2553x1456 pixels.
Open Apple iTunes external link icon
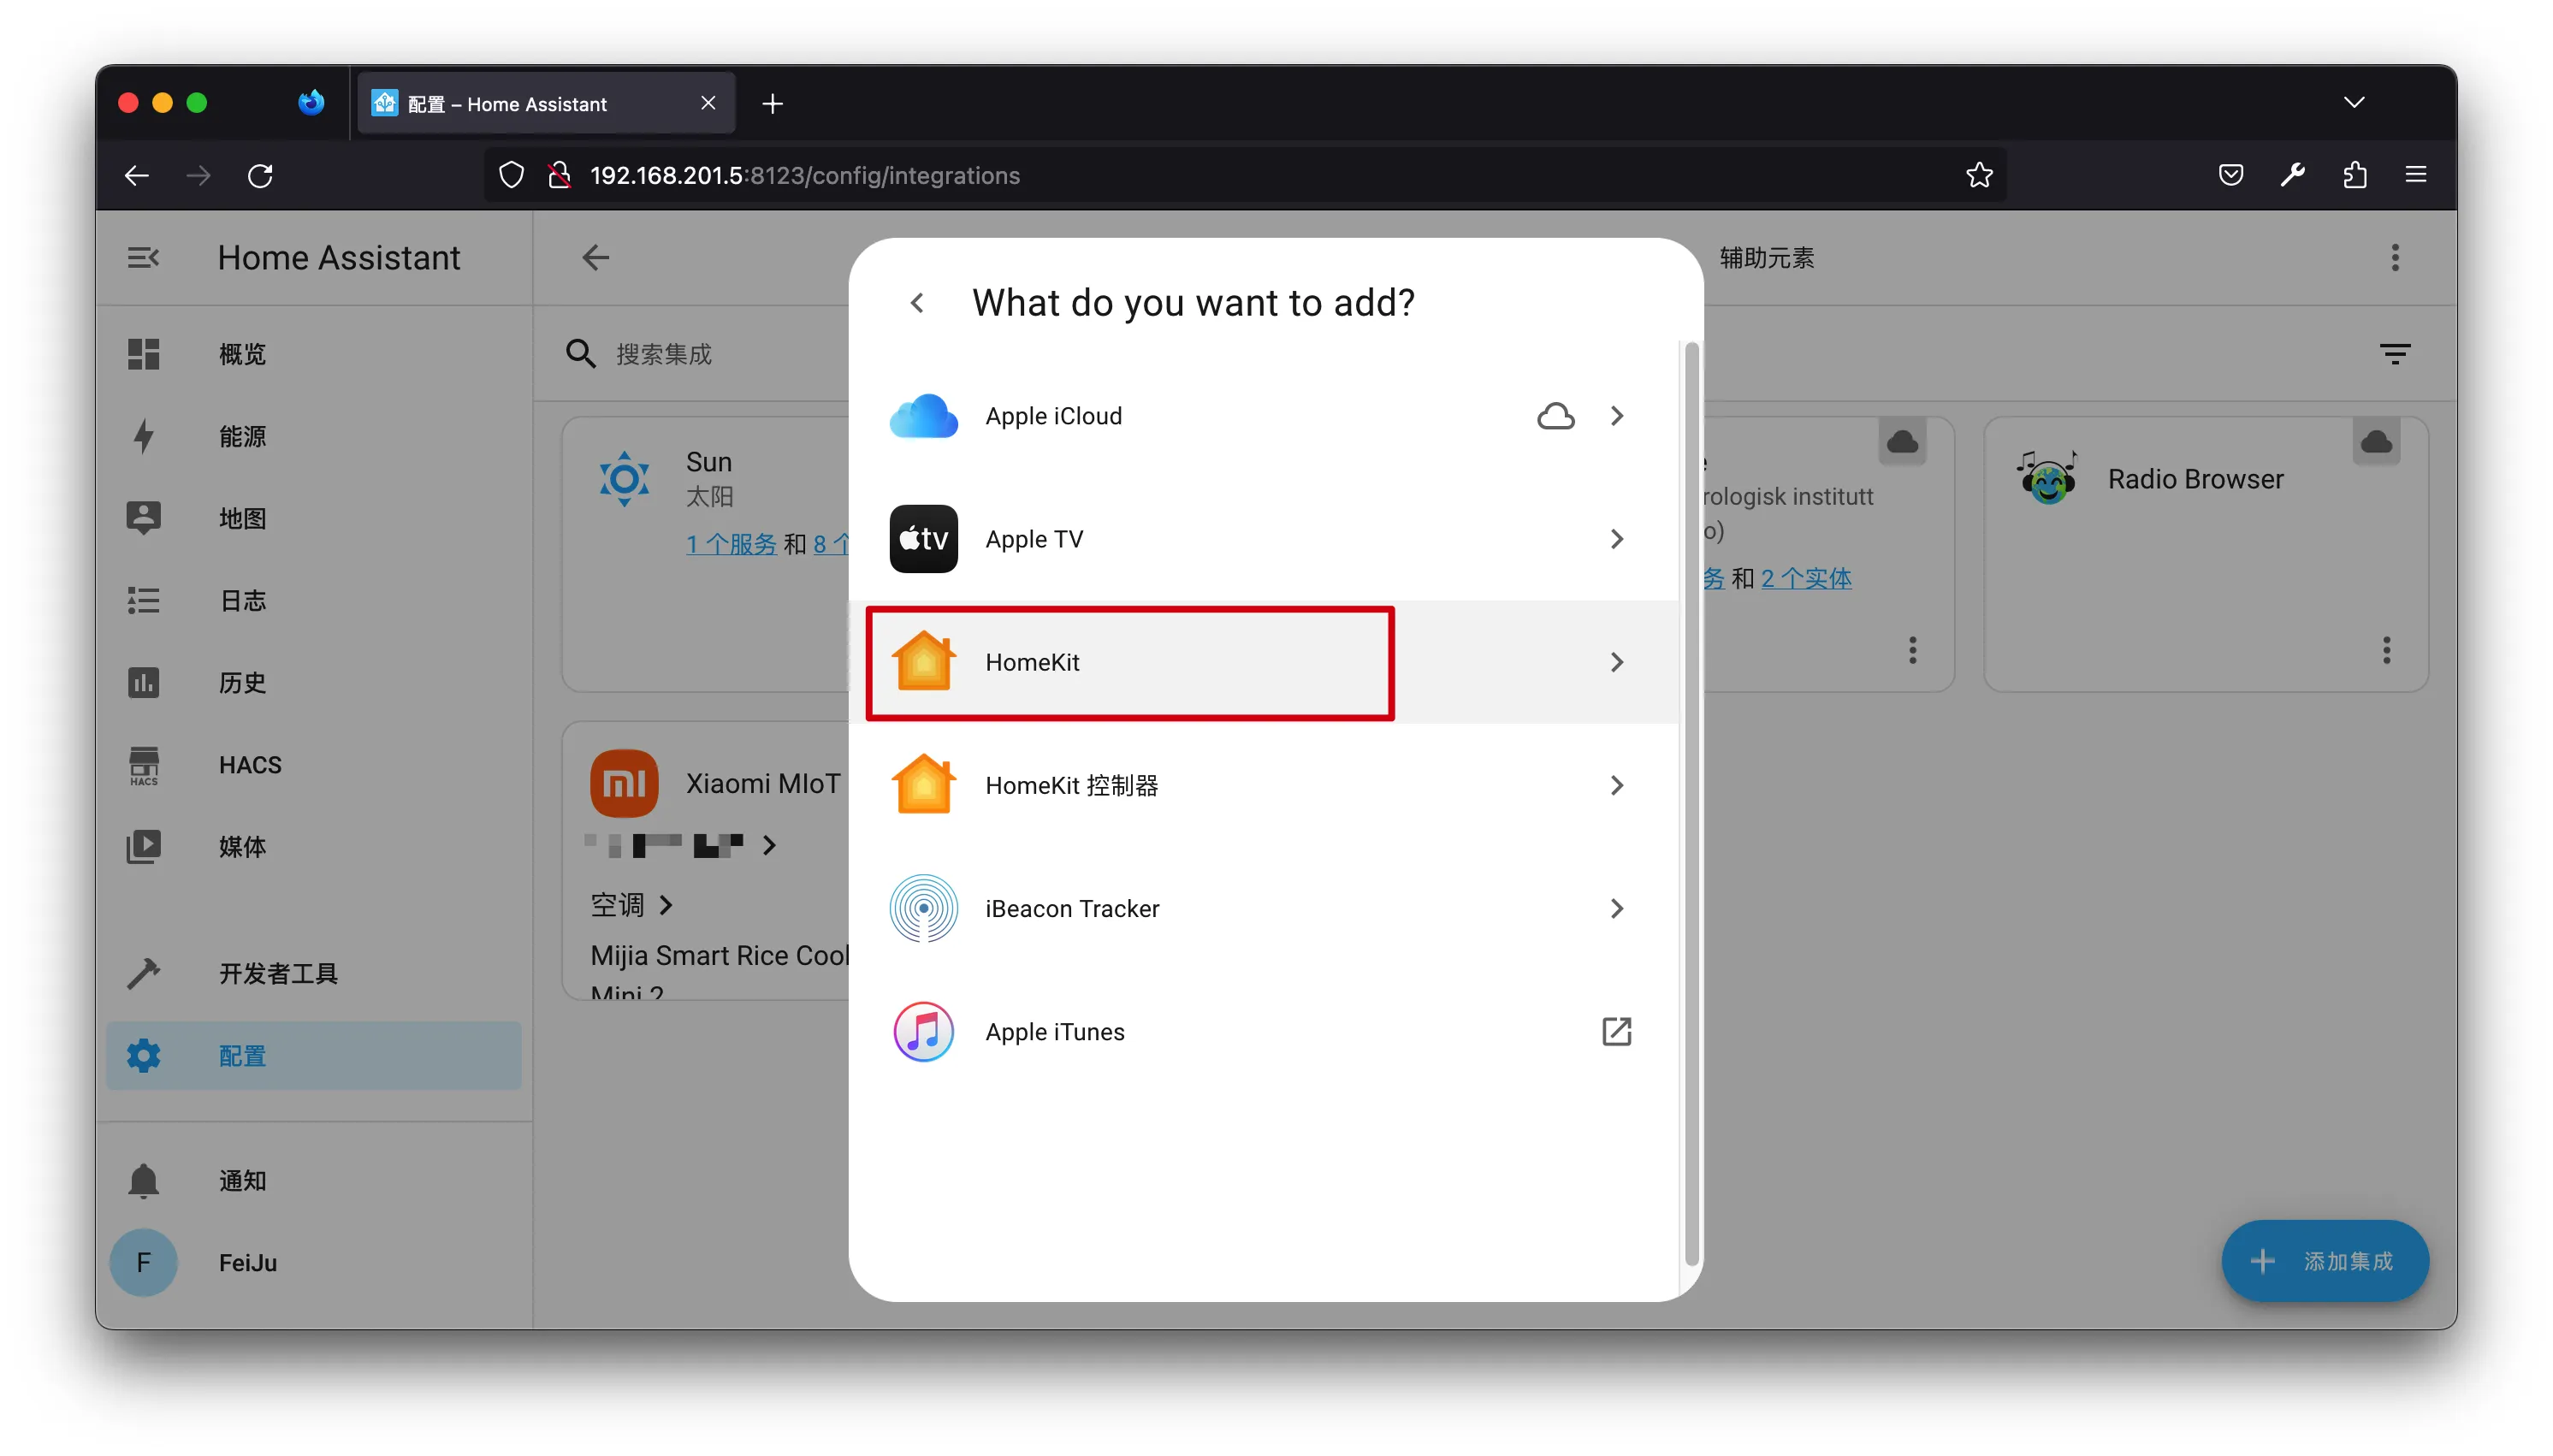pos(1616,1031)
